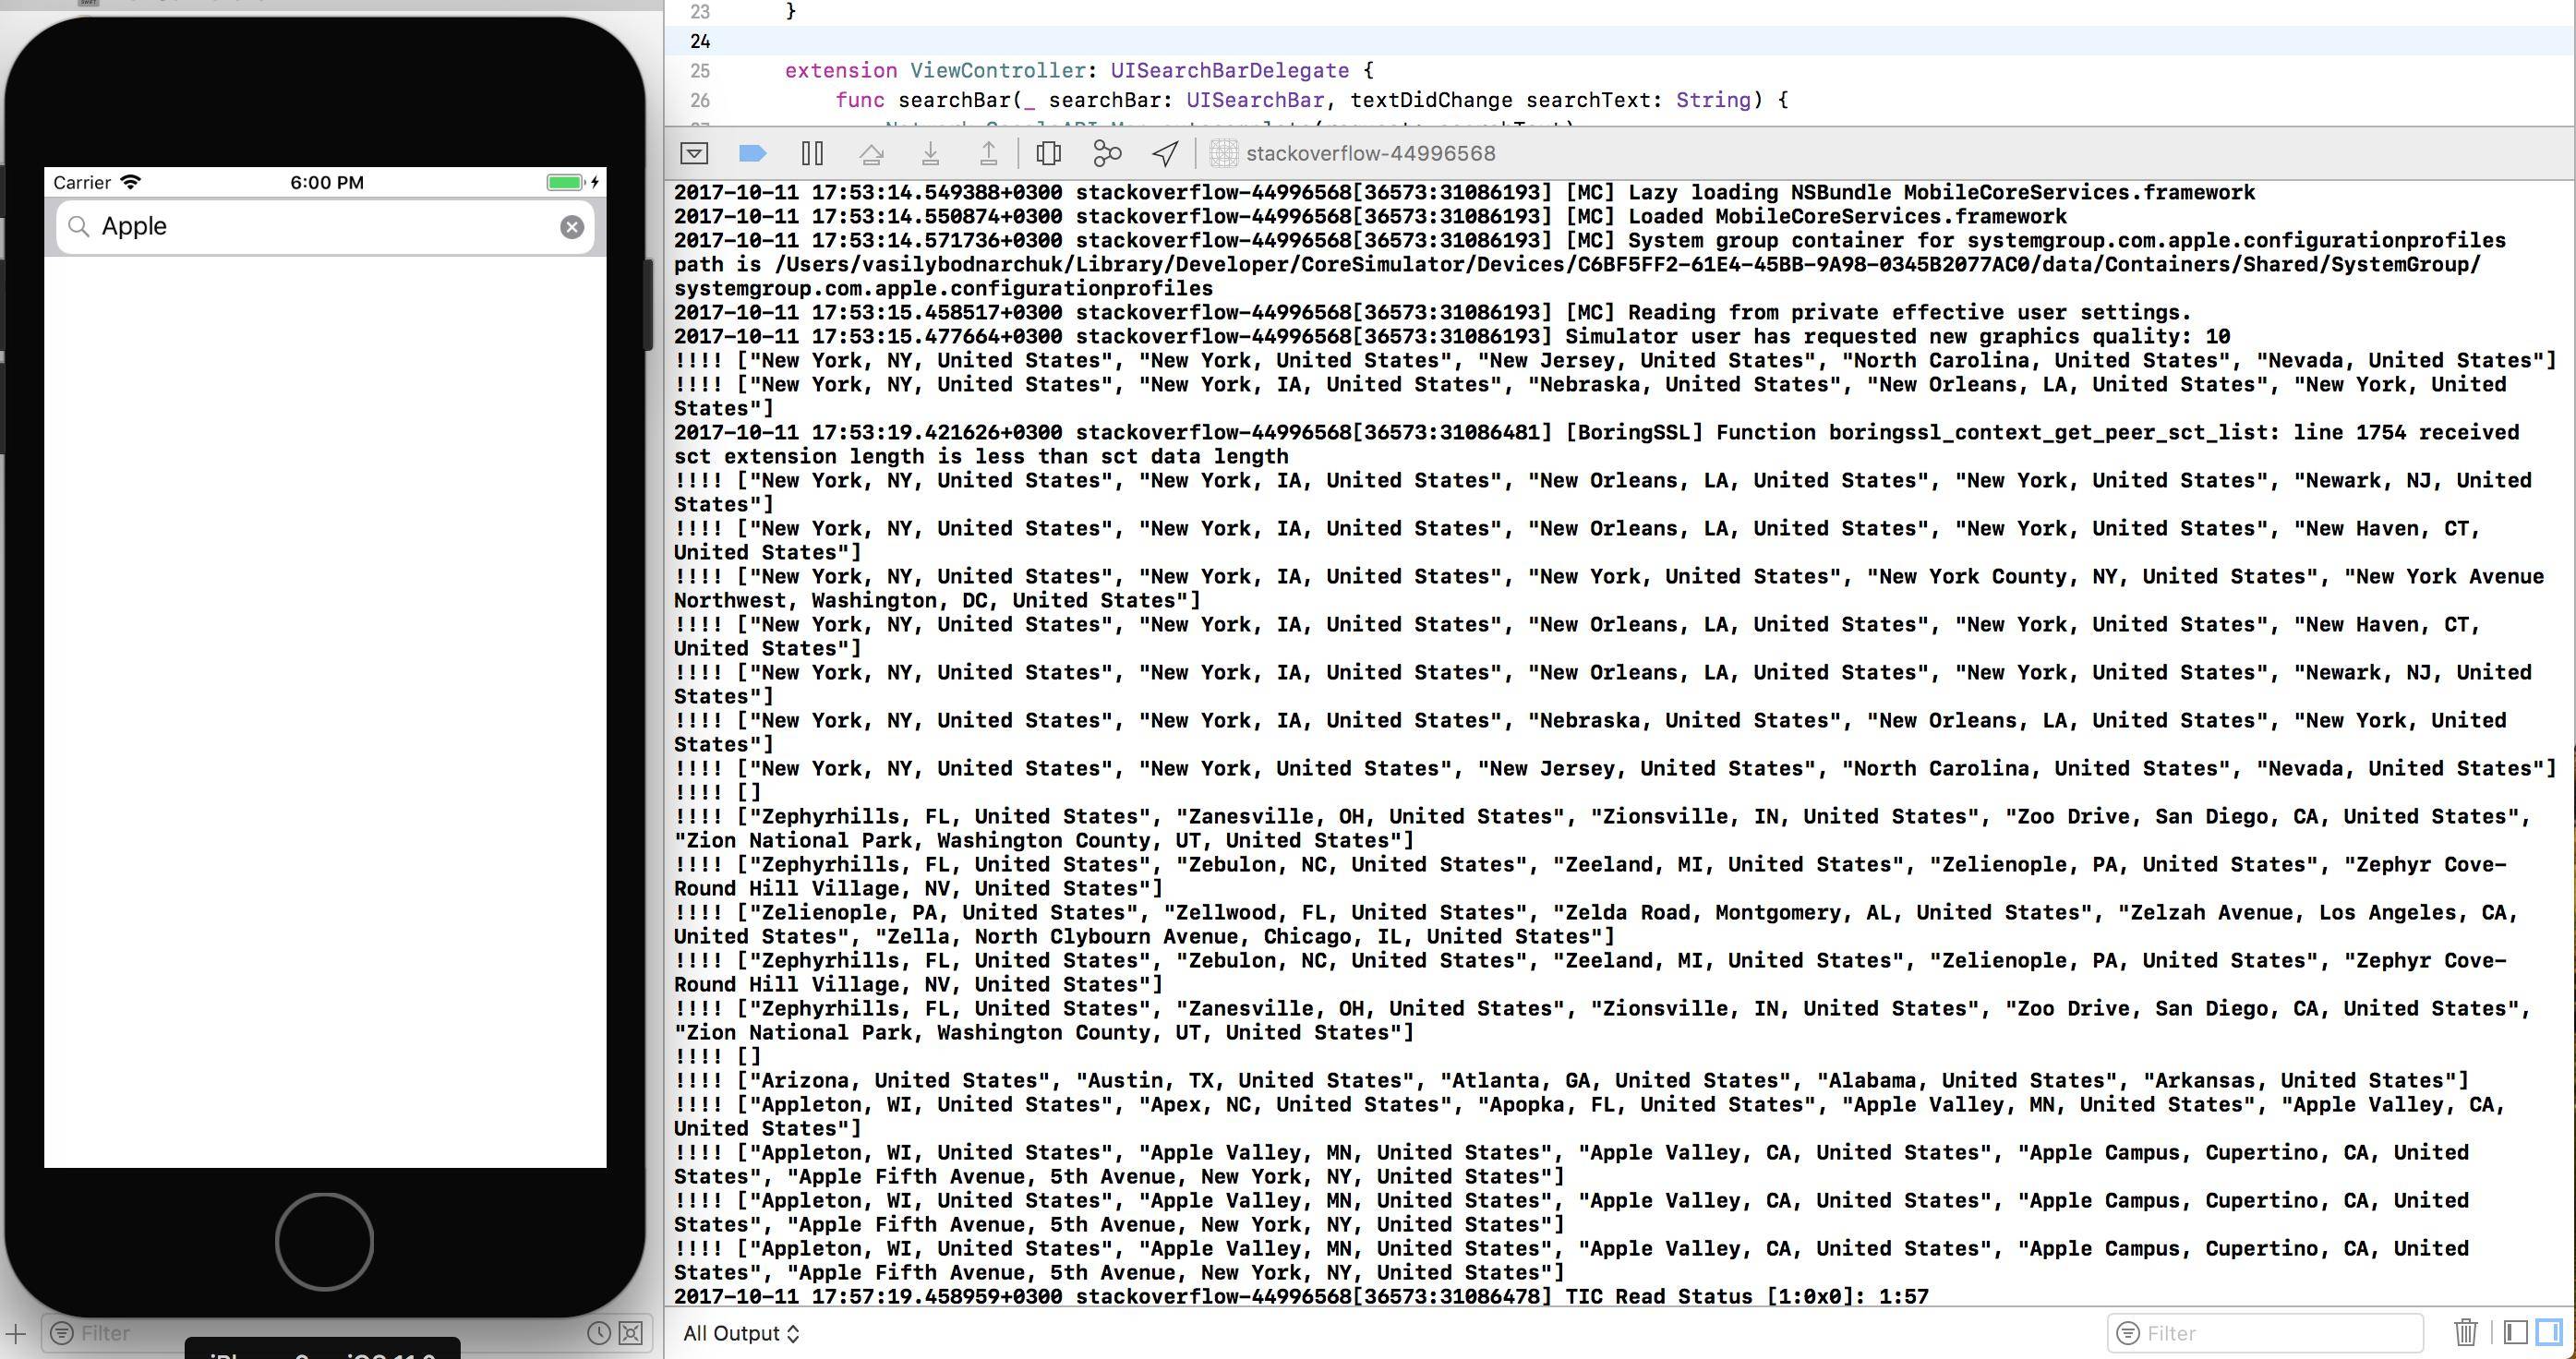
Task: Open Debug View Hierarchy
Action: (1048, 153)
